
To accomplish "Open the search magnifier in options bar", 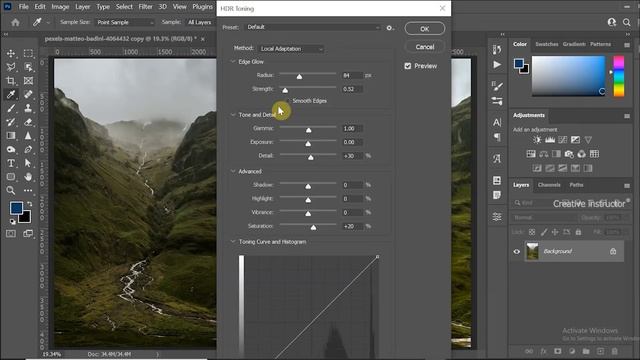I will [627, 22].
